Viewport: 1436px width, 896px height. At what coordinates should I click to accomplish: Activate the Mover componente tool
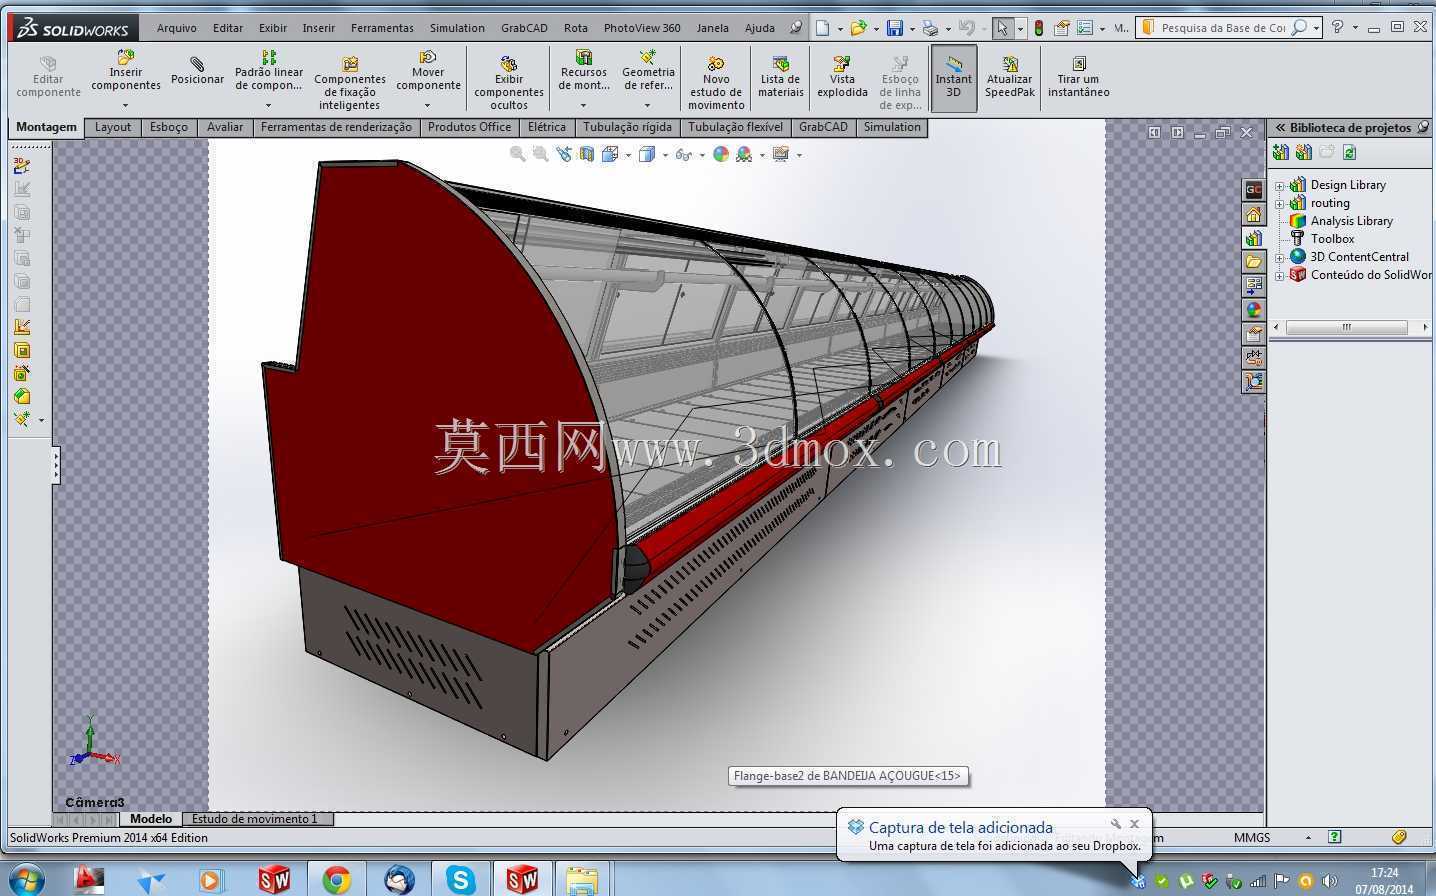428,71
